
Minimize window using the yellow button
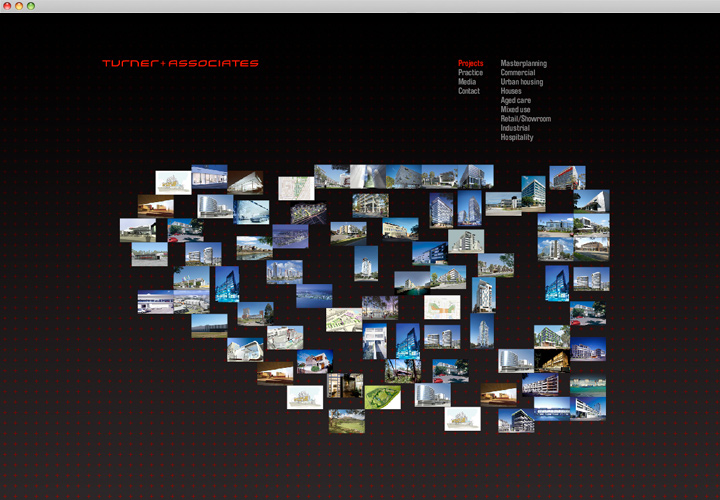(x=19, y=6)
